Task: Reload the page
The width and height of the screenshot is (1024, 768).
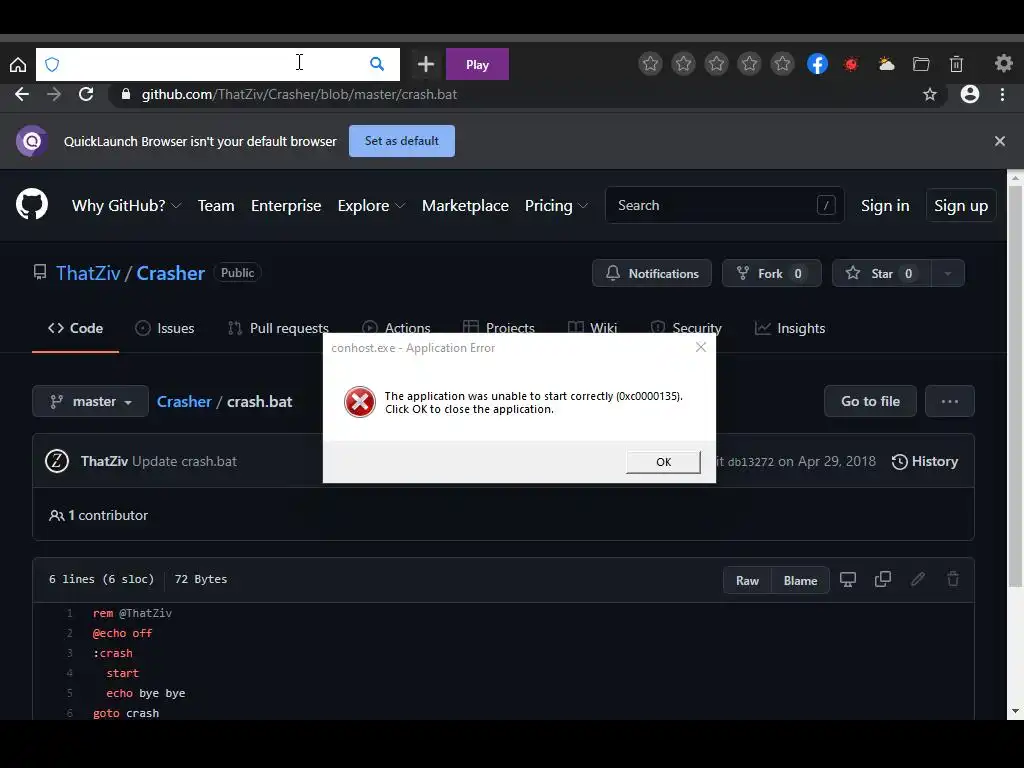Action: pos(86,94)
